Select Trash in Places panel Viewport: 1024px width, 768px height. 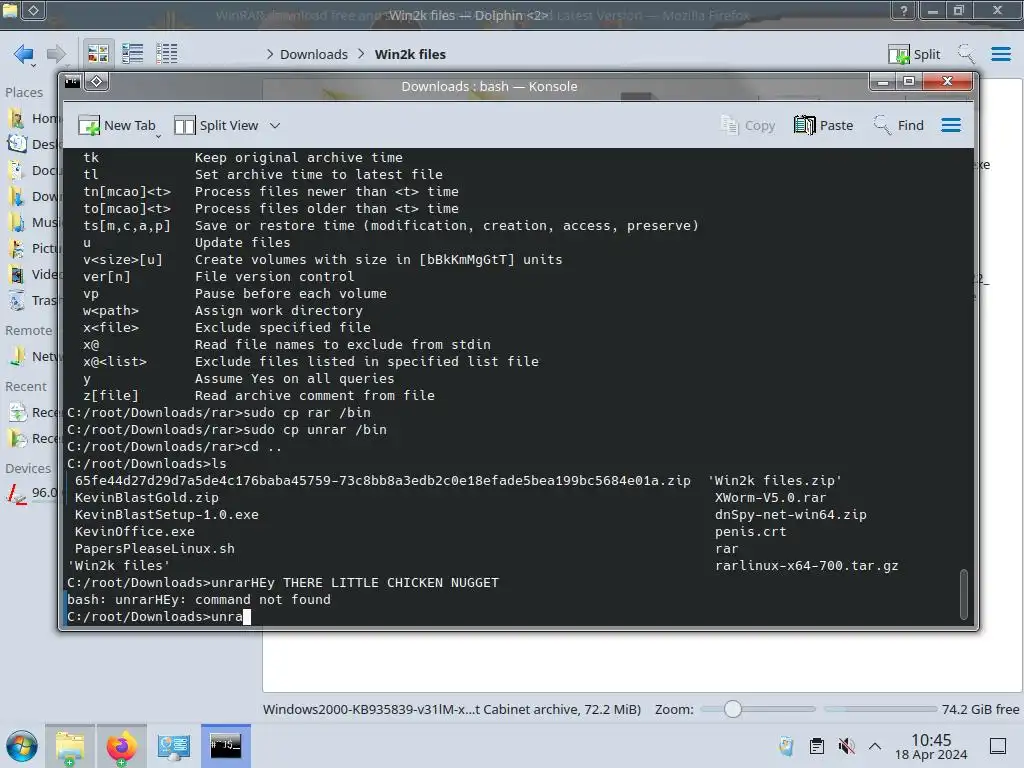pos(32,300)
